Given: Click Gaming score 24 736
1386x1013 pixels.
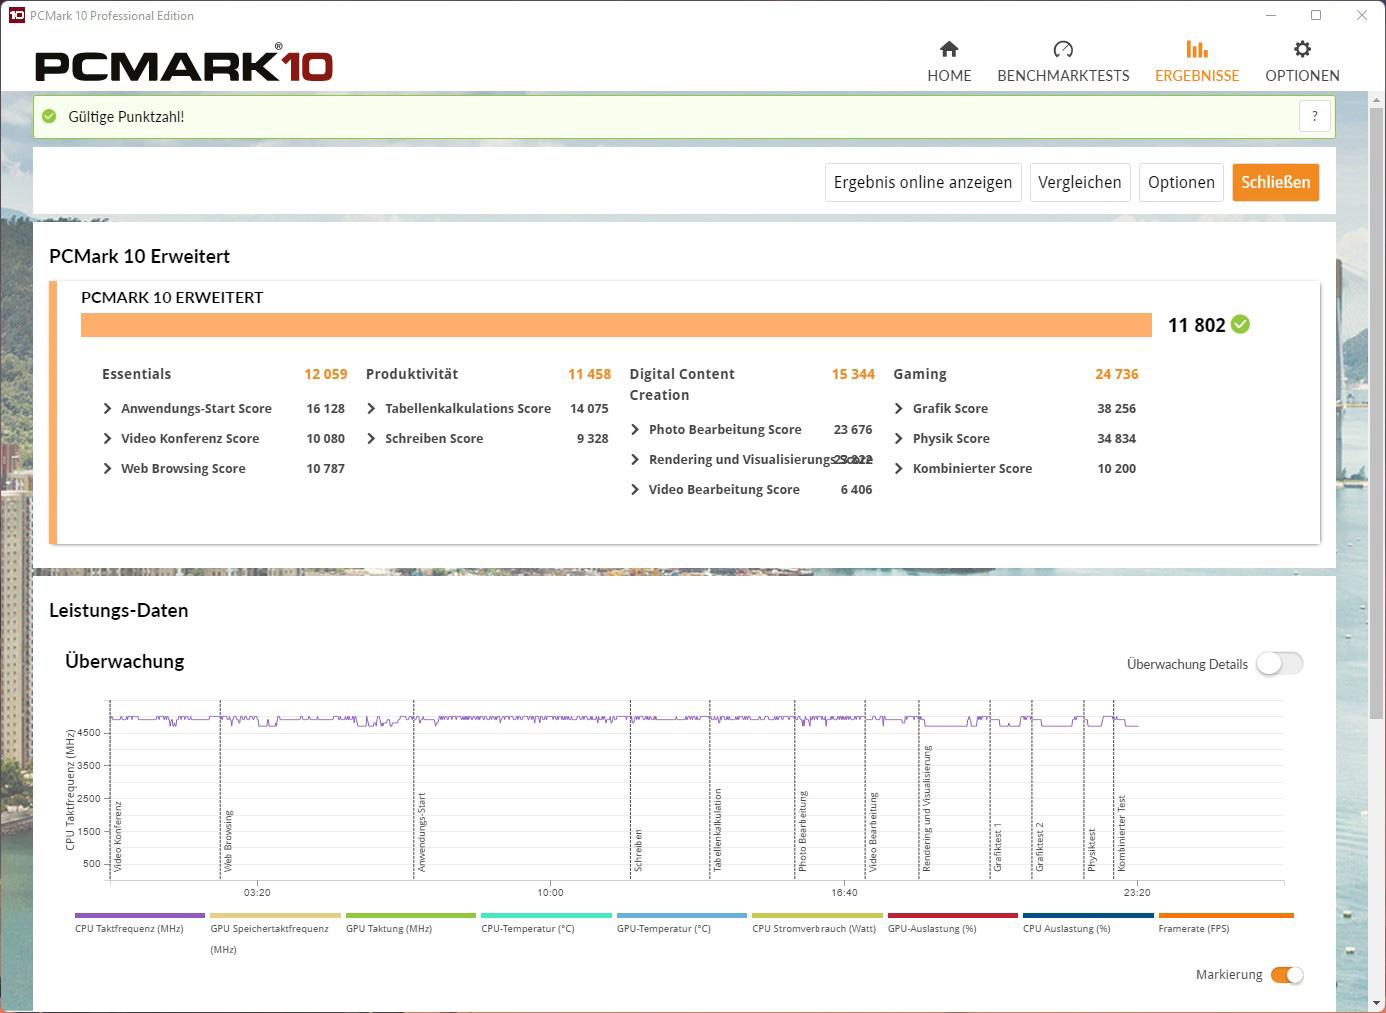Looking at the screenshot, I should click(1117, 374).
